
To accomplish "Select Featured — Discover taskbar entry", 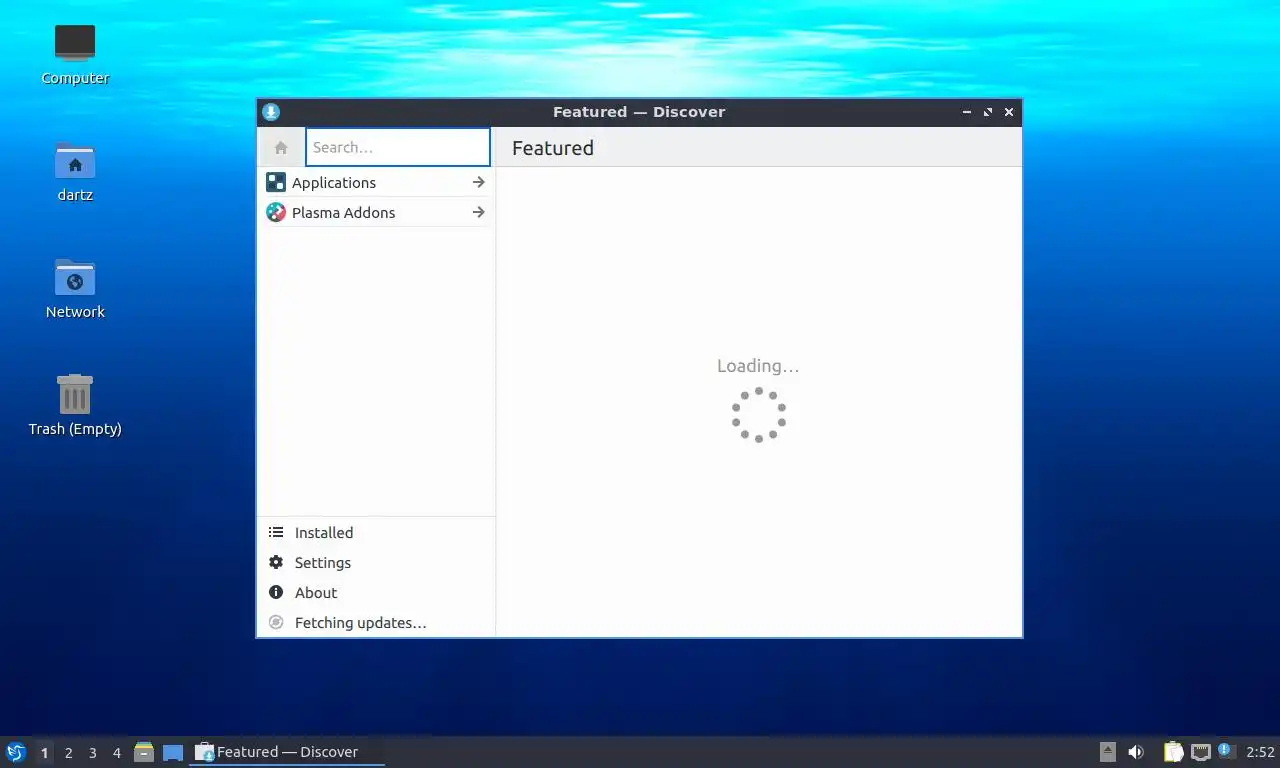I will tap(287, 752).
